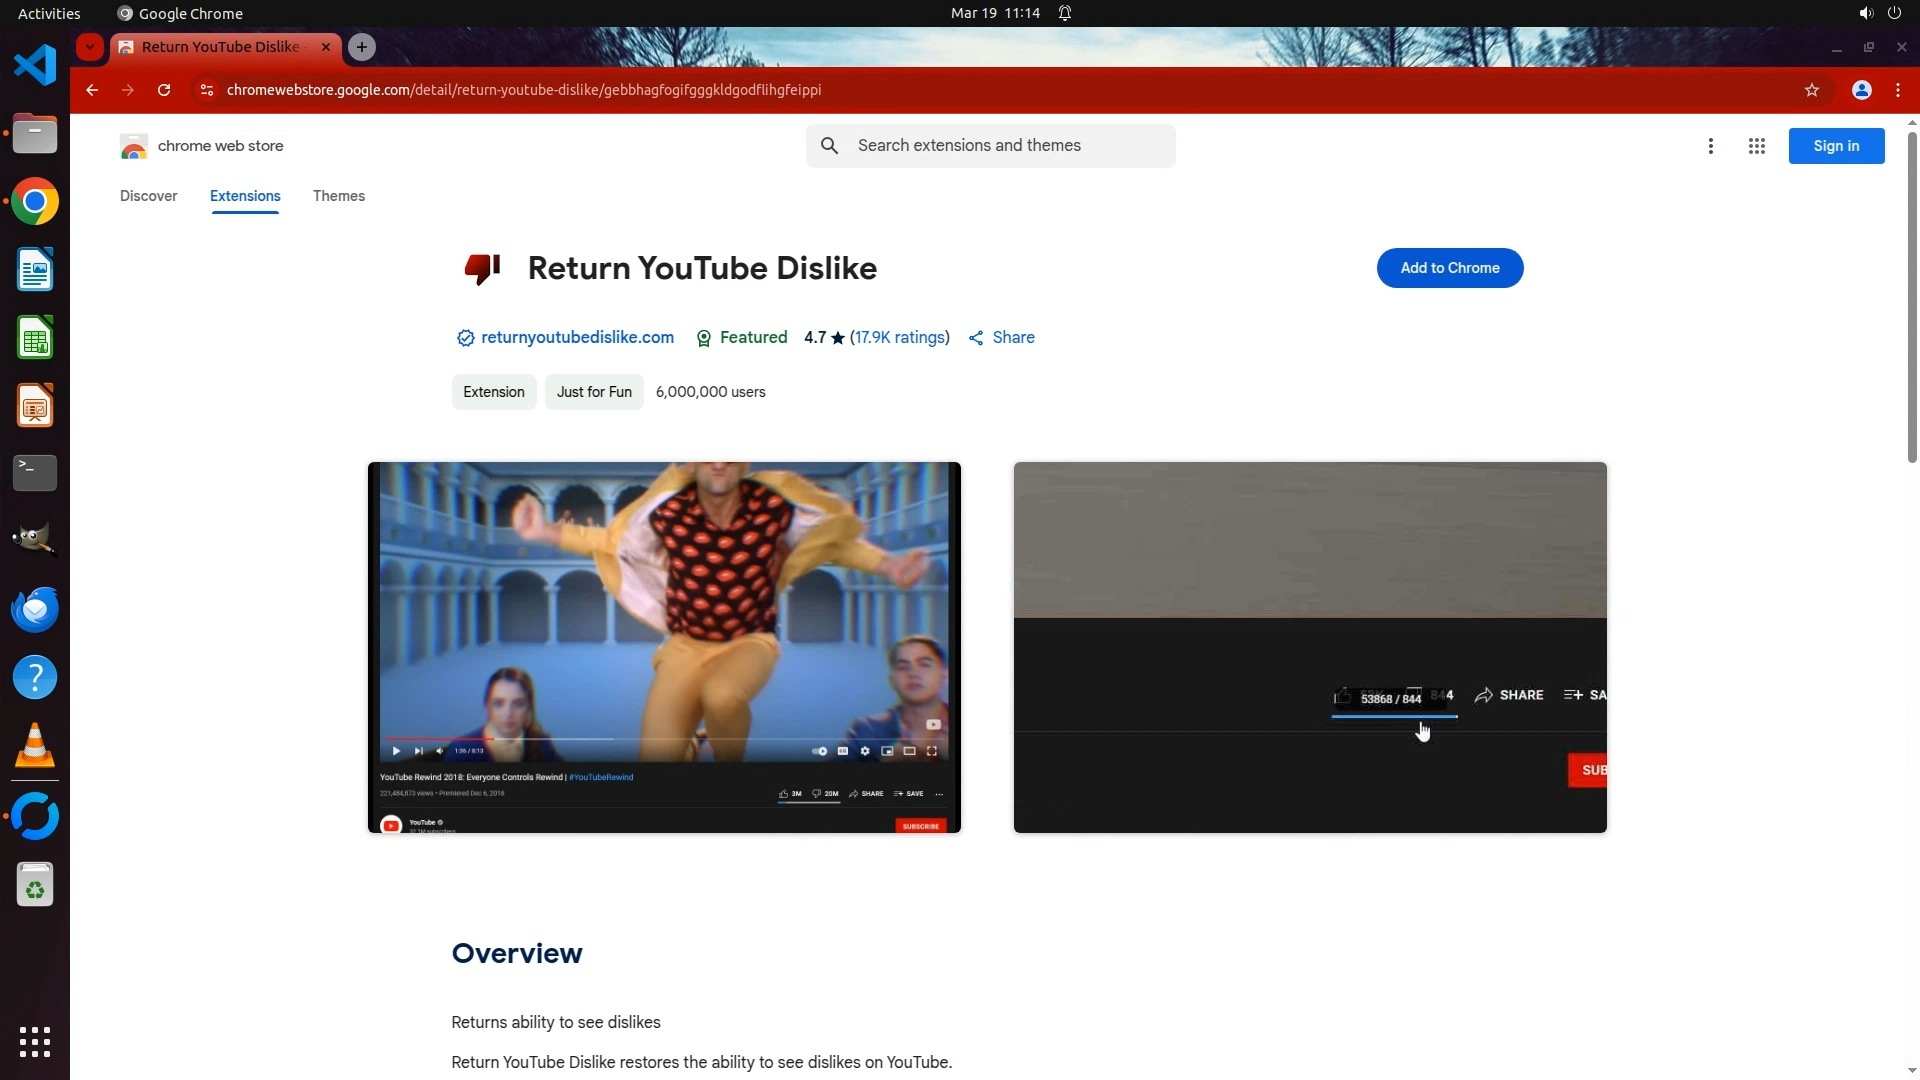Click the 17.9K ratings link
Image resolution: width=1920 pixels, height=1080 pixels.
[899, 338]
